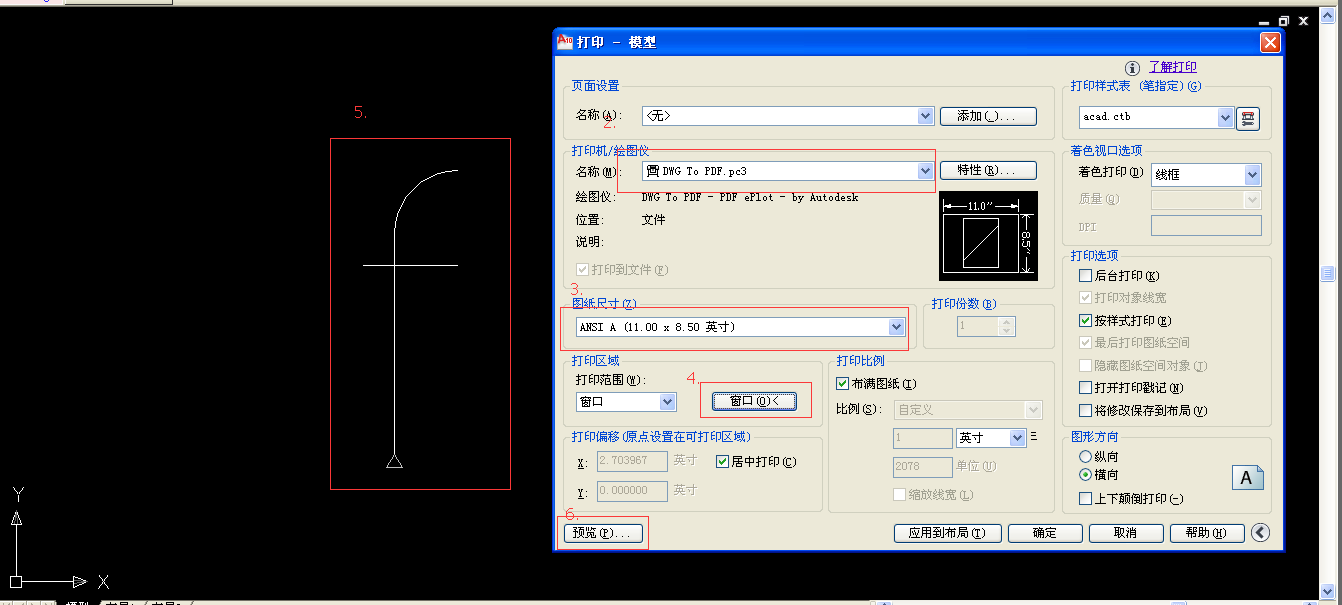This screenshot has height=605, width=1342.
Task: Click the 打印到文件 checkbox
Action: pos(583,270)
